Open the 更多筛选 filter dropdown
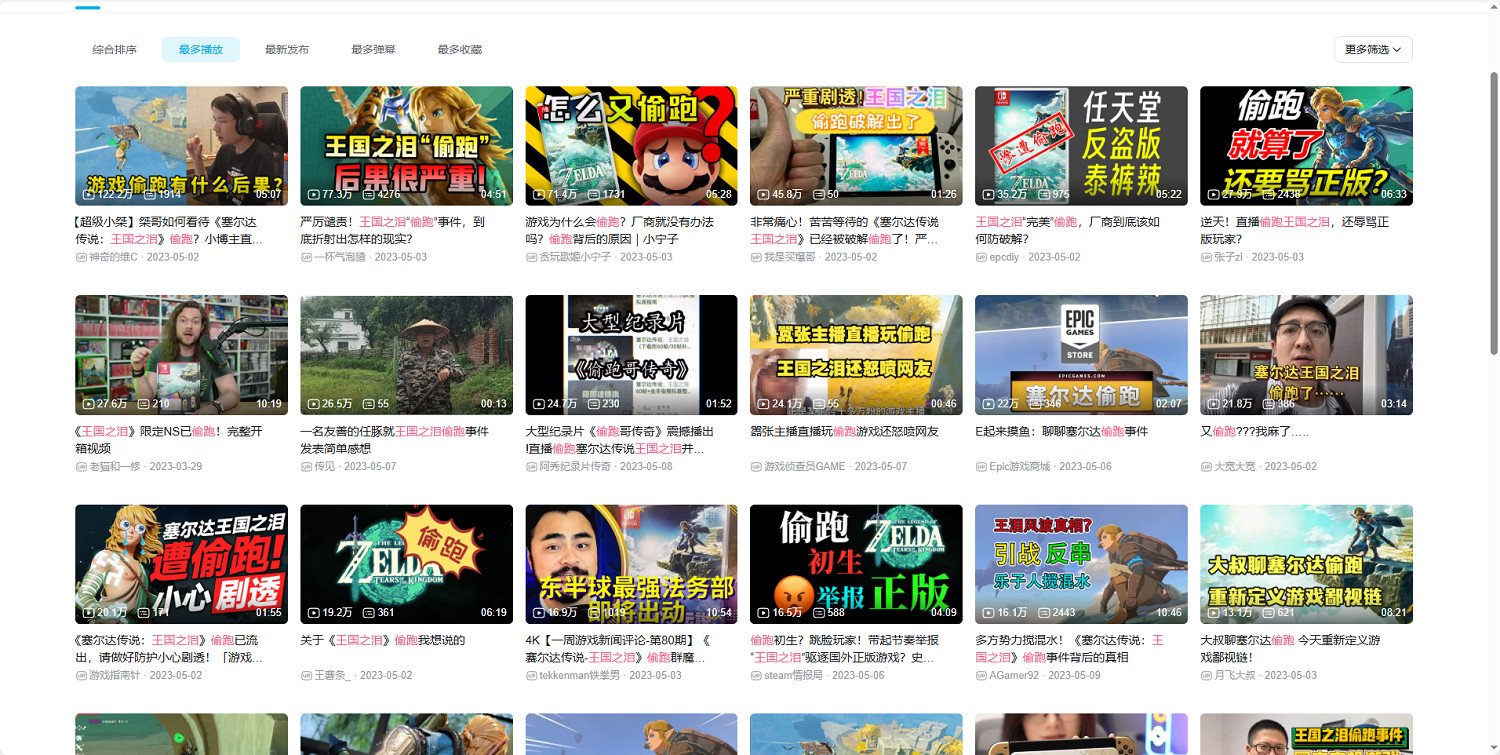The image size is (1500, 755). pyautogui.click(x=1374, y=48)
